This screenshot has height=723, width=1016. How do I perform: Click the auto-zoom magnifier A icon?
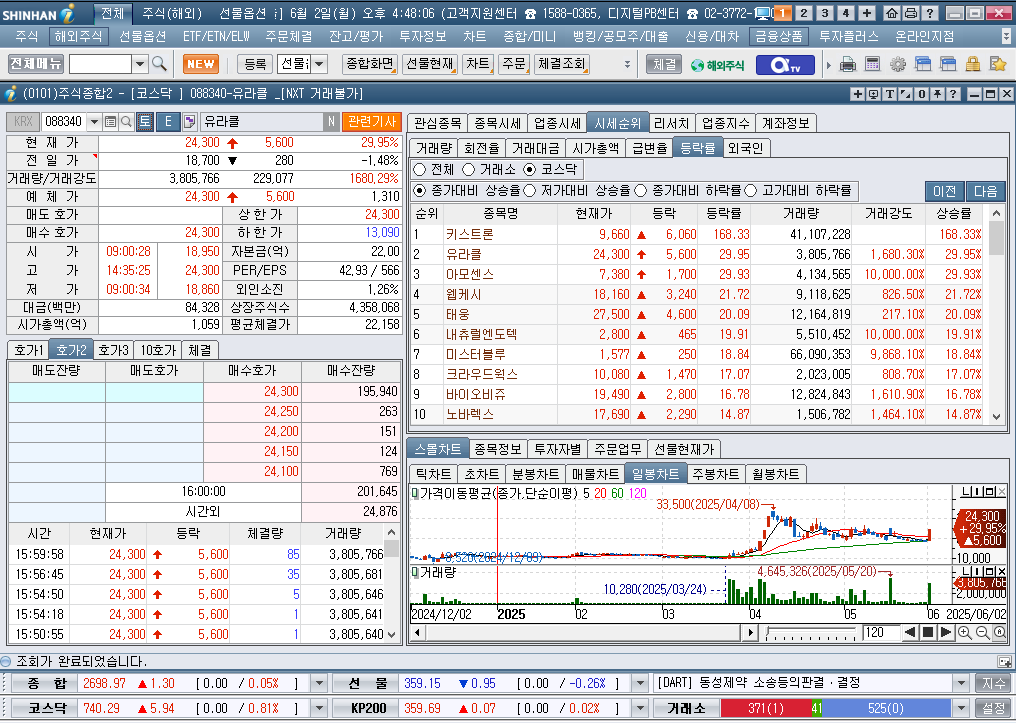pyautogui.click(x=1000, y=632)
